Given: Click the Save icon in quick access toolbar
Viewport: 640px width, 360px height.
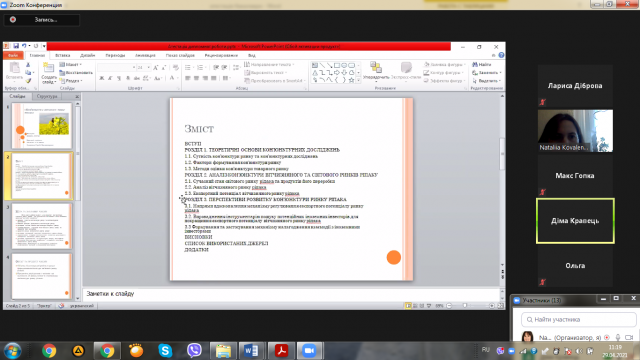Looking at the screenshot, I should 16,46.
